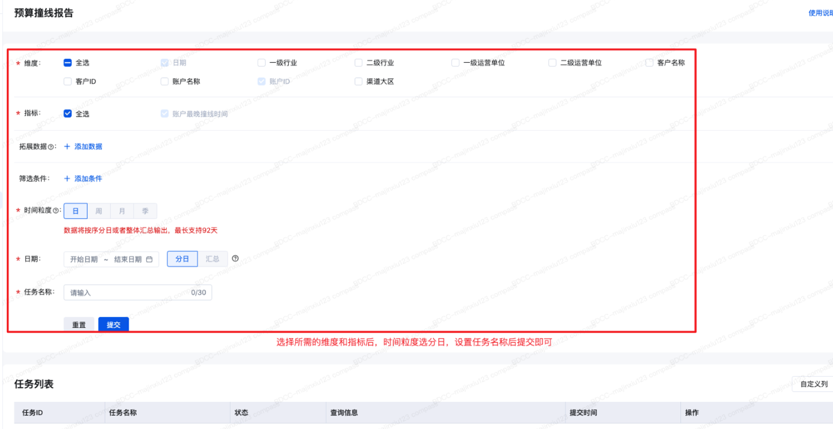This screenshot has height=429, width=833.
Task: Toggle the 全选 checkbox for 指标
Action: (x=68, y=114)
